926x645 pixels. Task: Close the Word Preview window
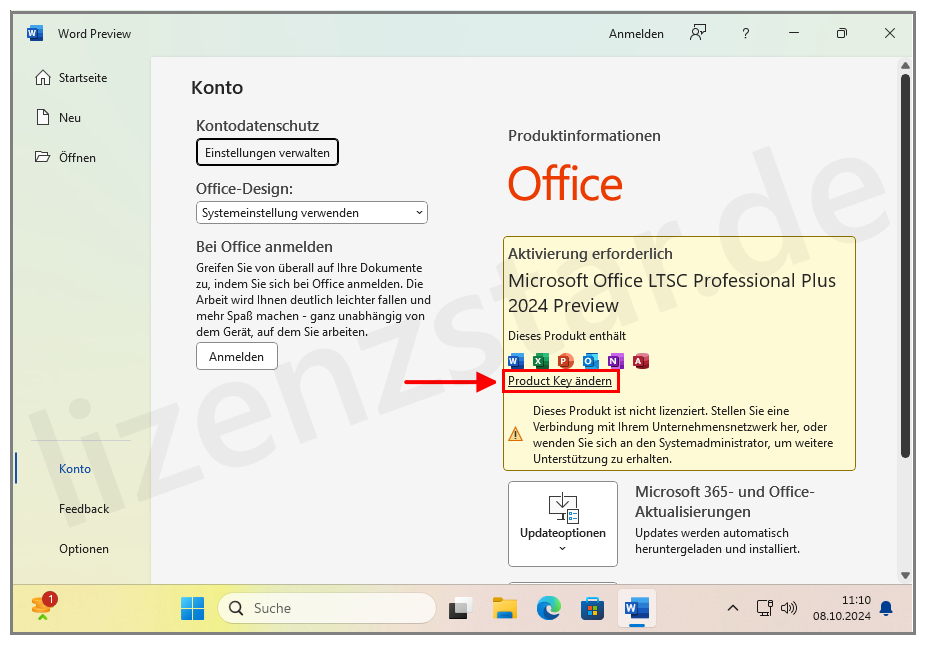(x=890, y=33)
